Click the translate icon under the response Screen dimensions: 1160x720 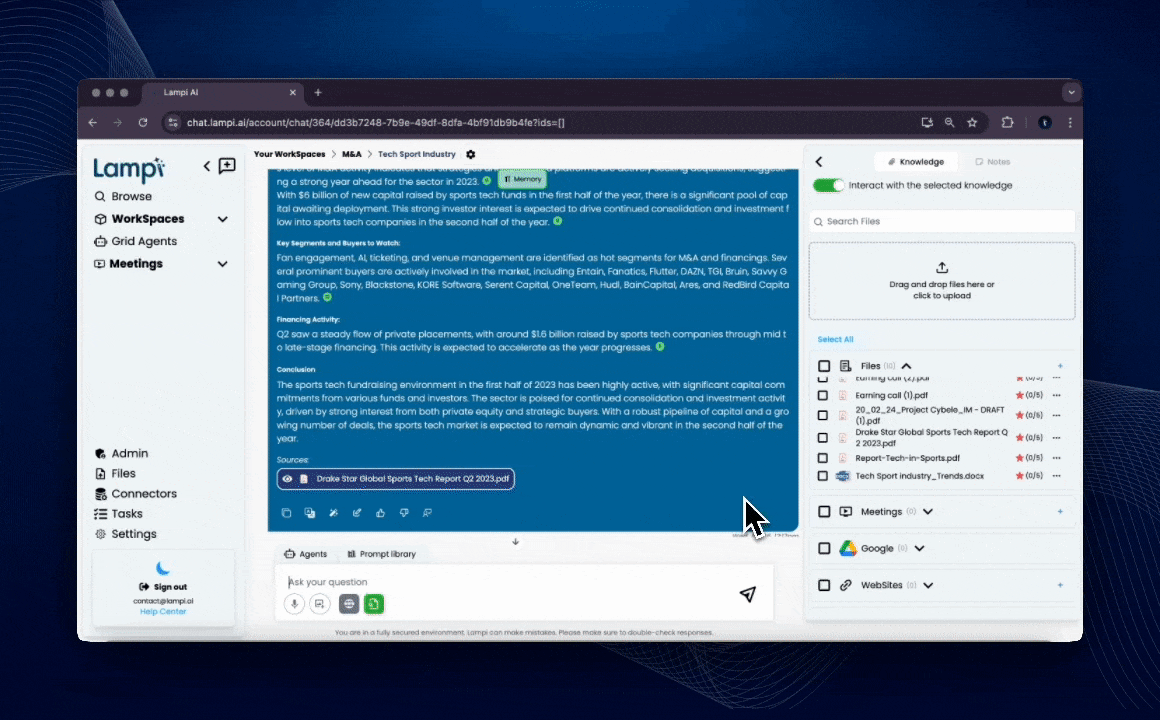pos(310,513)
